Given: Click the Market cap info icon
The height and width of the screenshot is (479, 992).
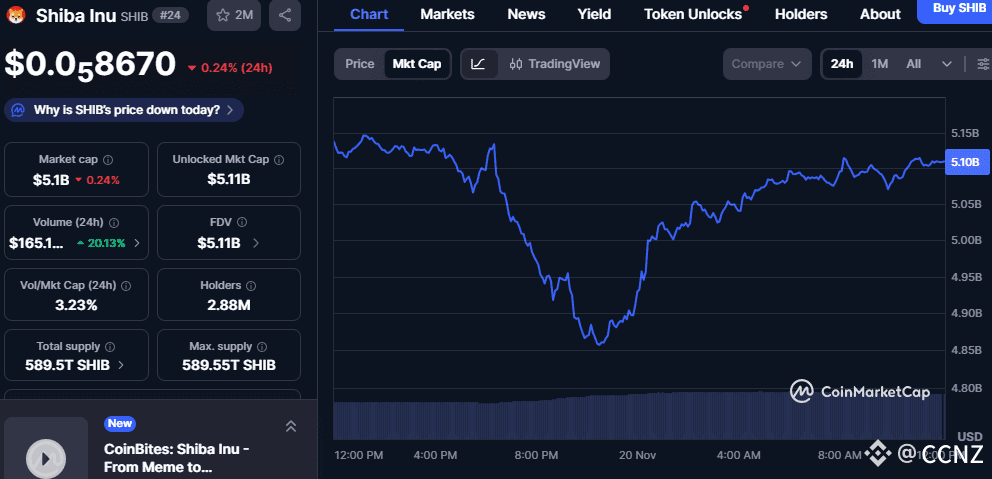Looking at the screenshot, I should point(108,160).
